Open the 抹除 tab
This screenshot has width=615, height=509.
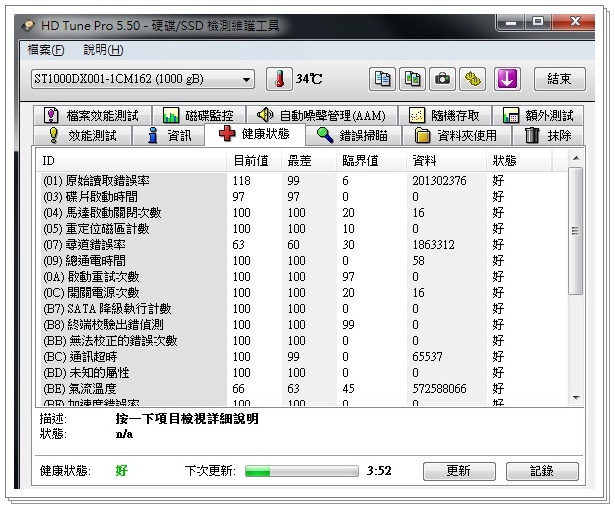[x=548, y=136]
